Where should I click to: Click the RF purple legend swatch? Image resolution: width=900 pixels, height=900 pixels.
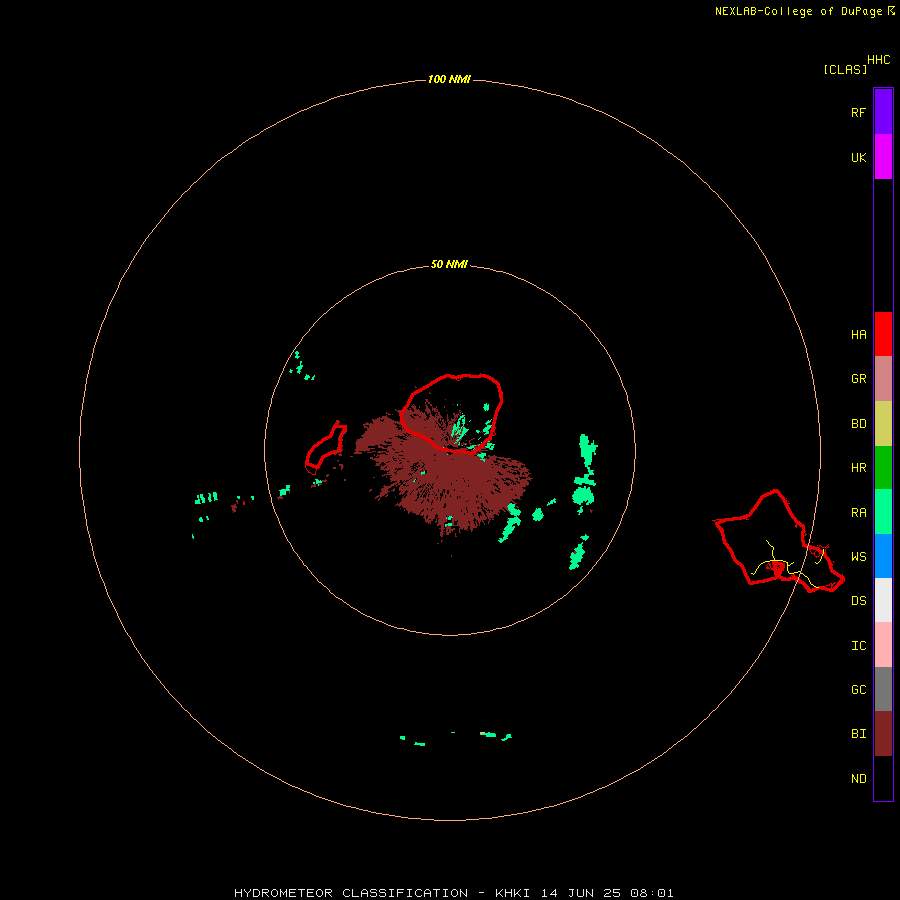click(883, 112)
